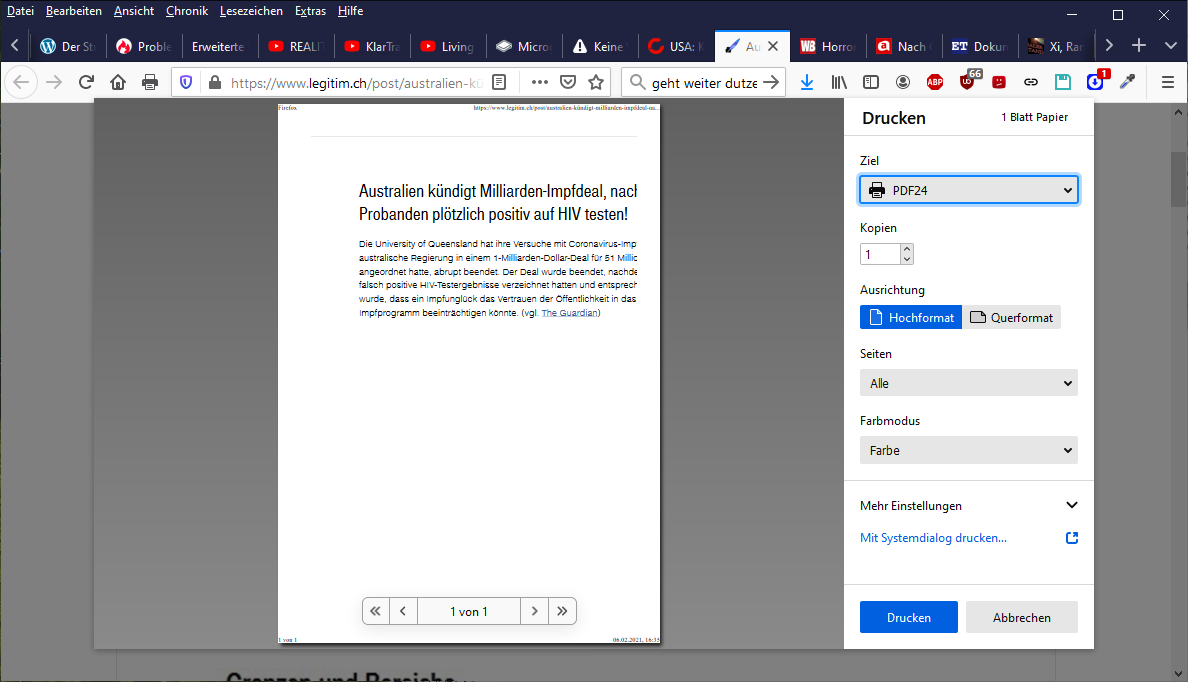Screen dimensions: 1188x682
Task: Reload the current page
Action: click(x=86, y=83)
